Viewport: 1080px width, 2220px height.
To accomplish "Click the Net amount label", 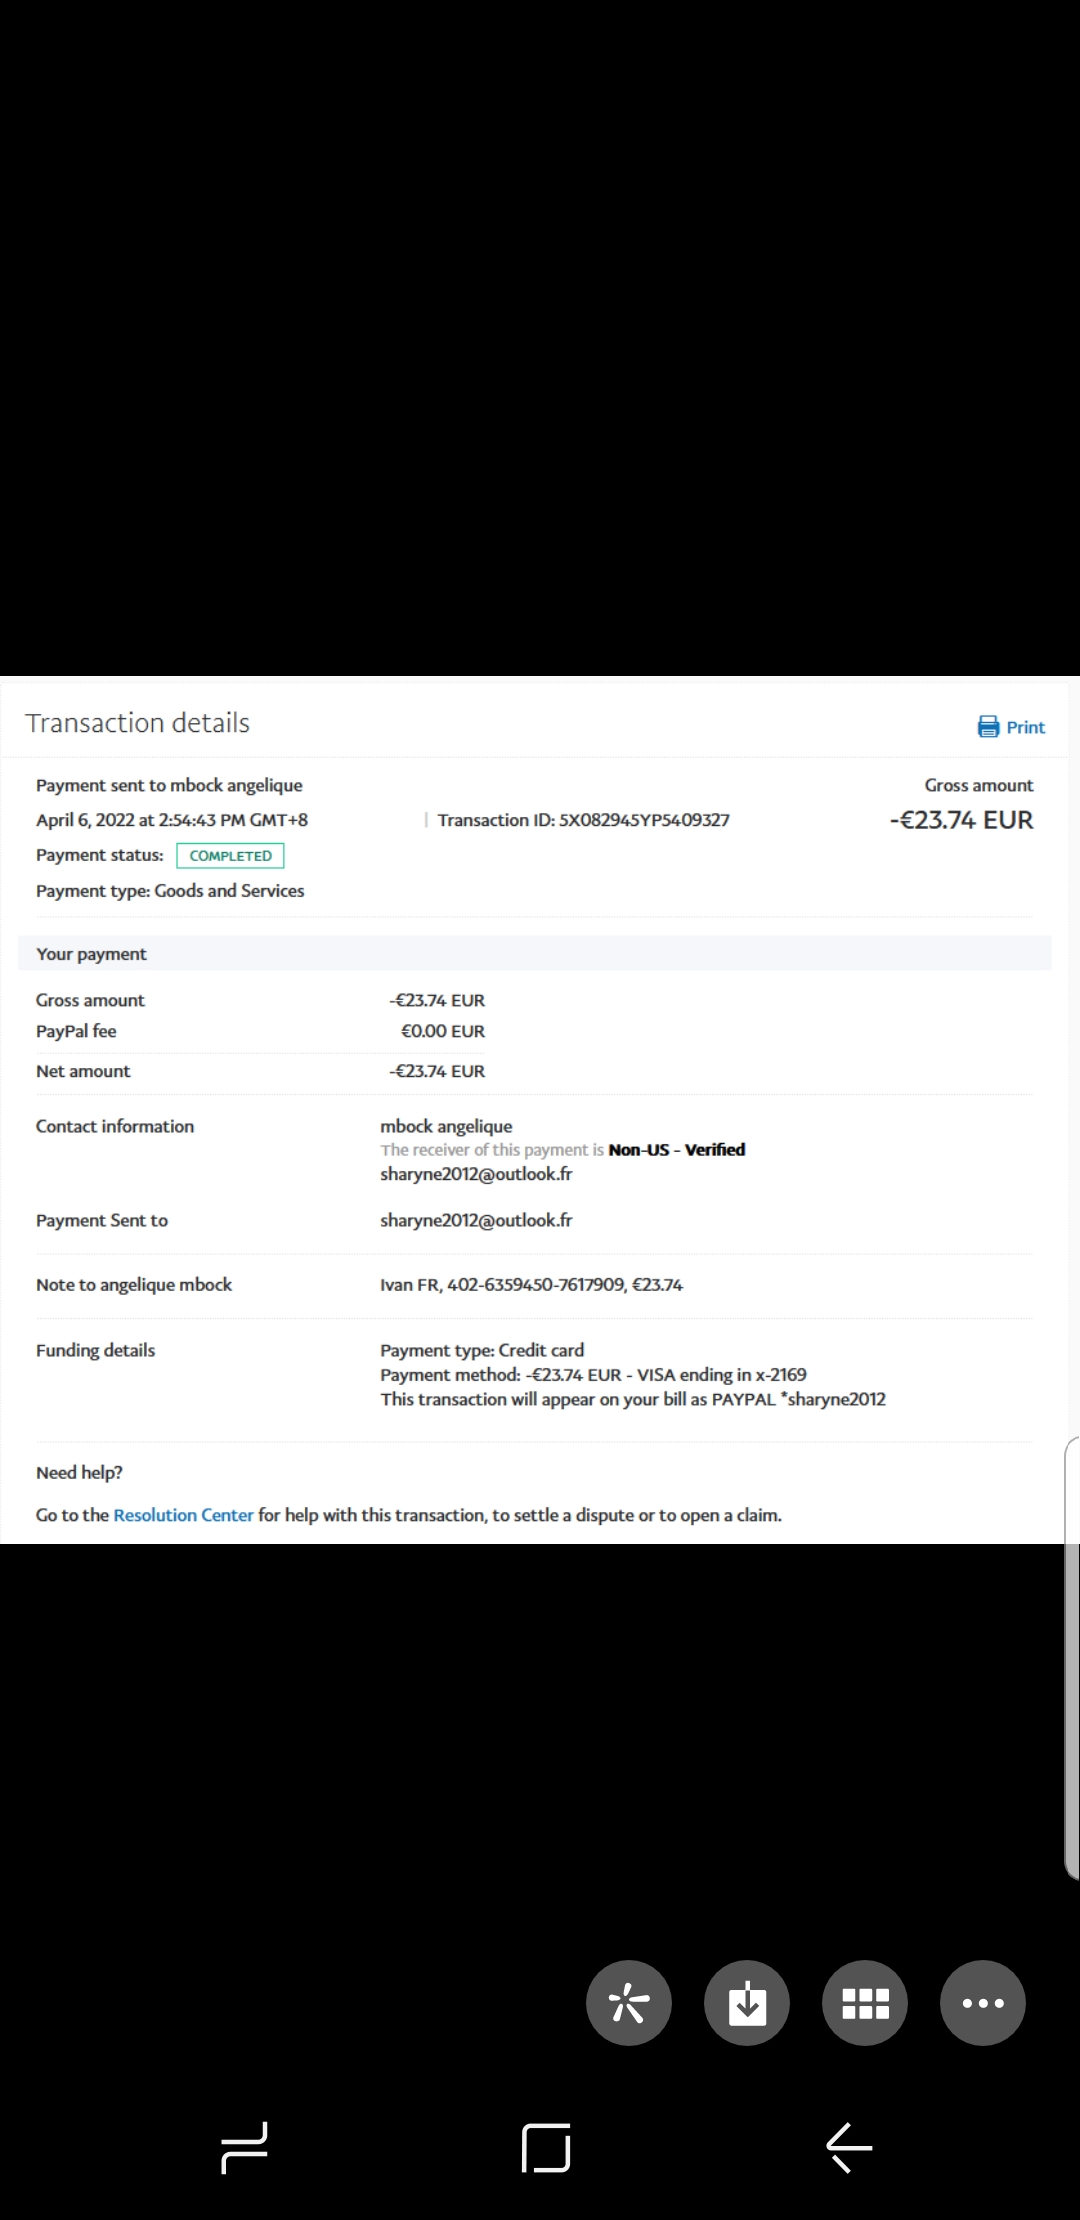I will tap(83, 1071).
